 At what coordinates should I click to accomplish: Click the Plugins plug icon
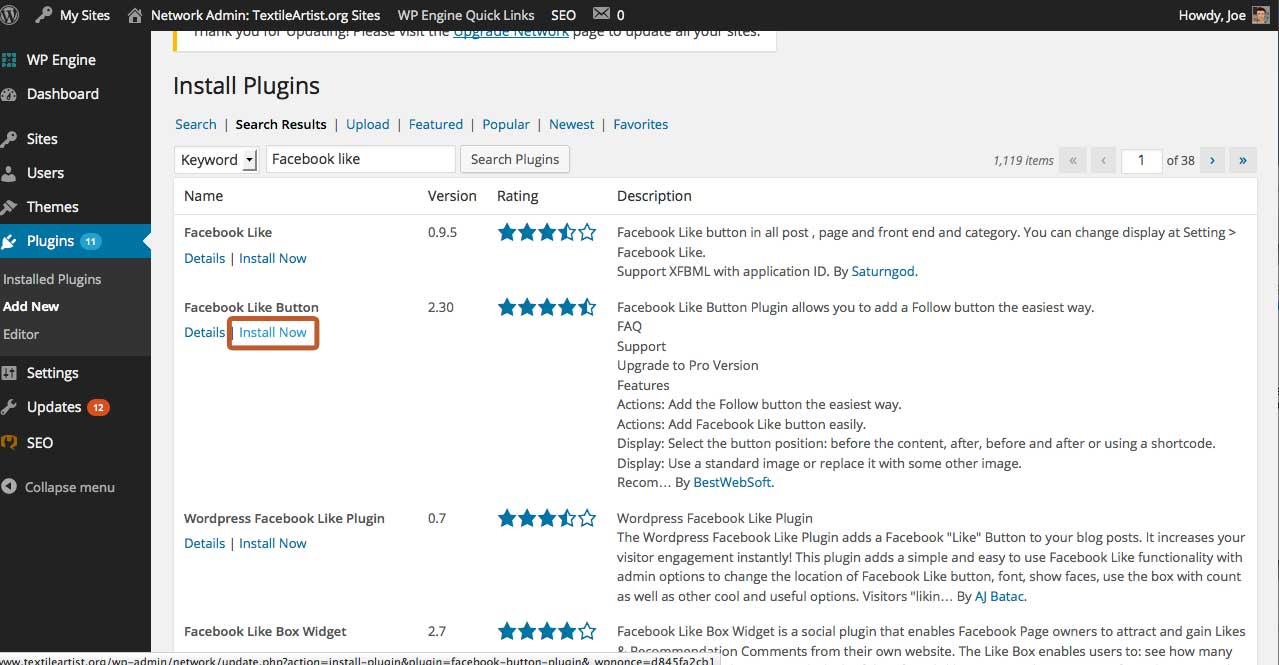point(9,241)
